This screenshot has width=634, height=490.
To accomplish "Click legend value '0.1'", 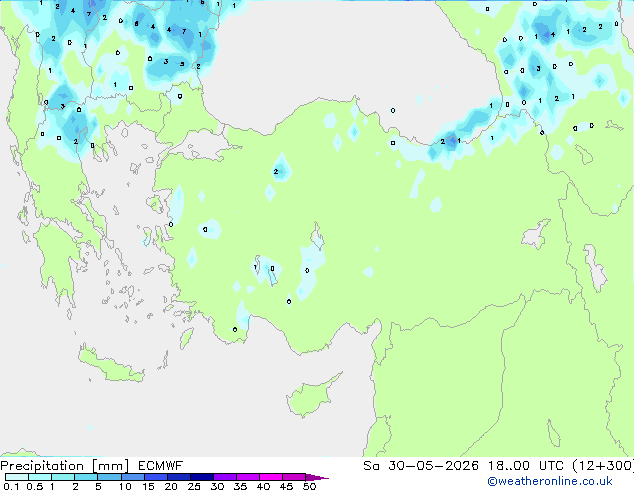I will (11, 486).
